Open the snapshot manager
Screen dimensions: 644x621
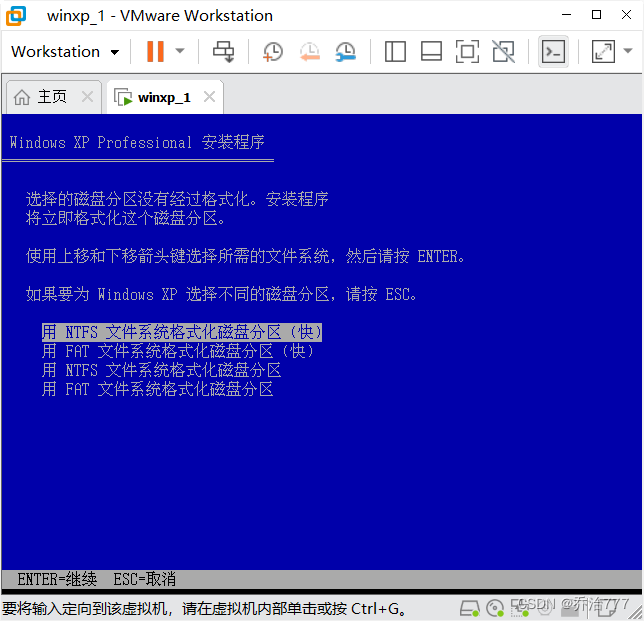pos(345,52)
